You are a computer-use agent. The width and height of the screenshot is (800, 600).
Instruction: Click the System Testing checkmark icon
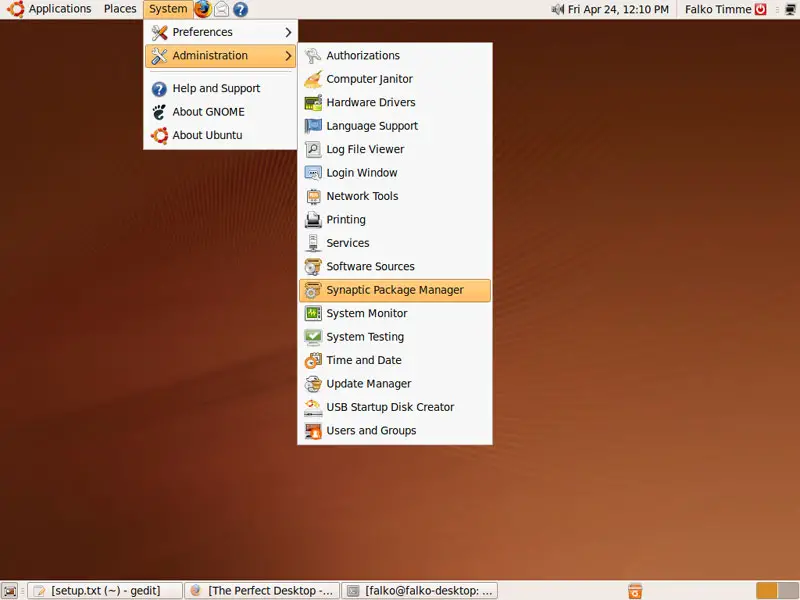313,337
